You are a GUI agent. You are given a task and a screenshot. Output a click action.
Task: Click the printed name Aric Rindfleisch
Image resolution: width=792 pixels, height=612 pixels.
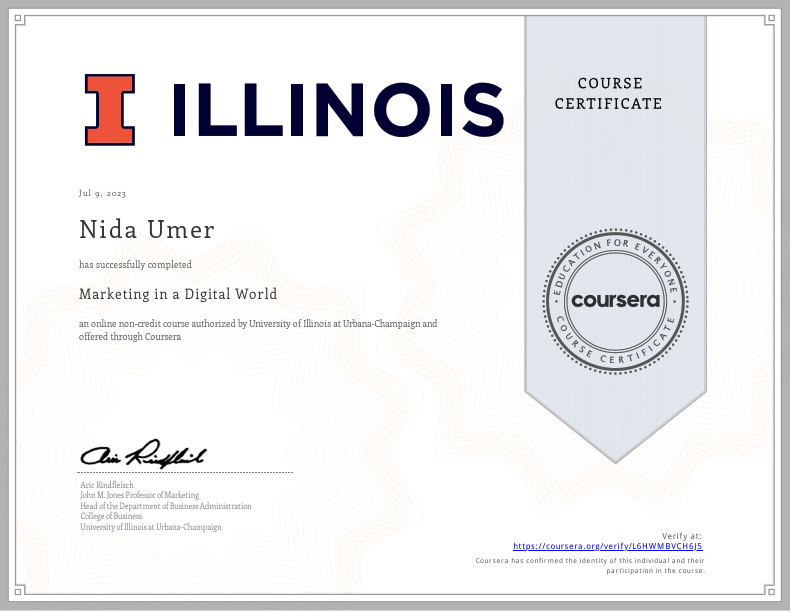107,485
